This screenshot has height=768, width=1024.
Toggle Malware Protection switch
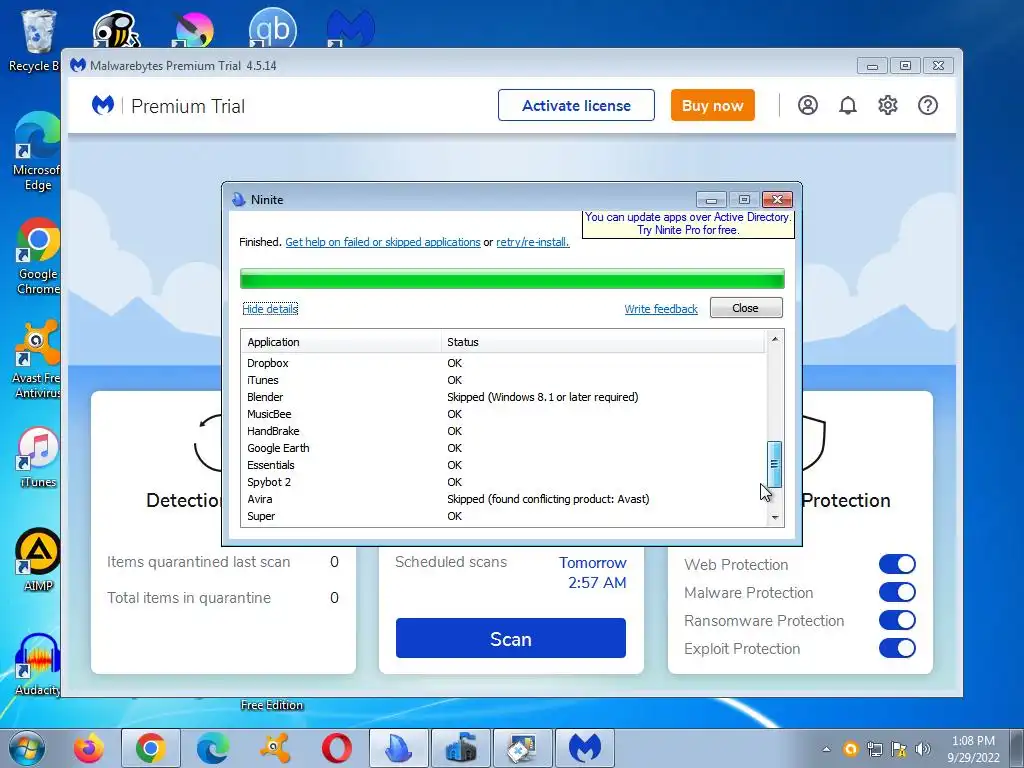coord(897,592)
